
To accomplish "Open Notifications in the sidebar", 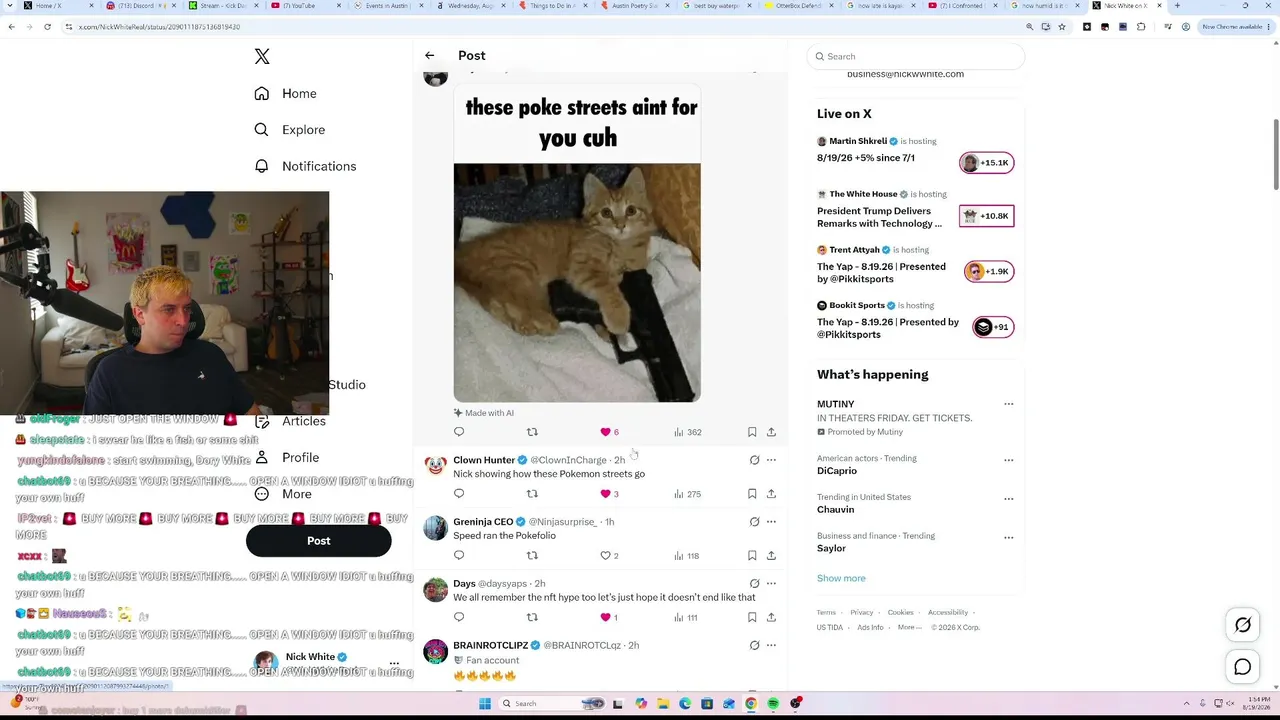I will [305, 167].
